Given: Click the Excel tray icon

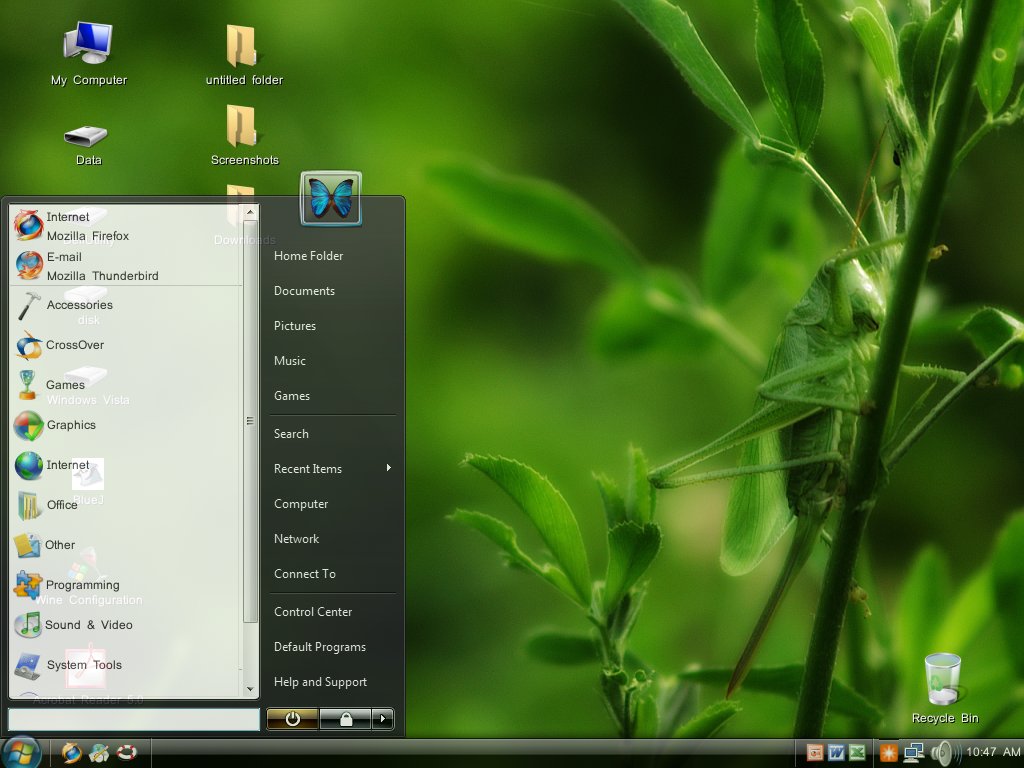Looking at the screenshot, I should click(x=857, y=753).
